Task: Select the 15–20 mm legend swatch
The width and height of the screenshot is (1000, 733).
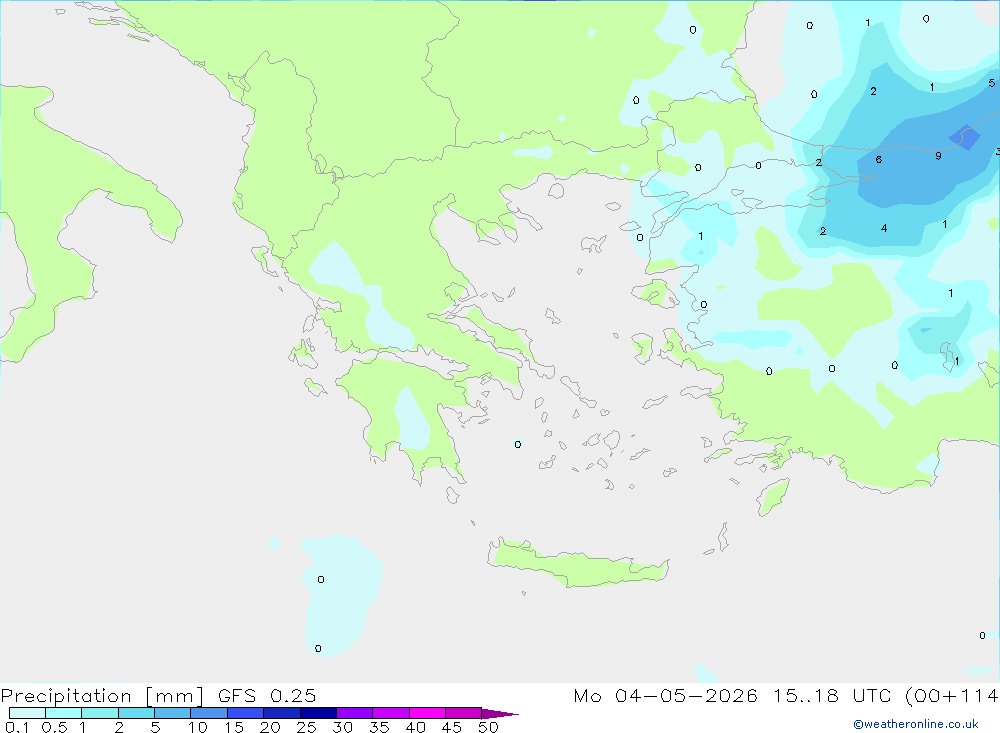Action: click(246, 713)
